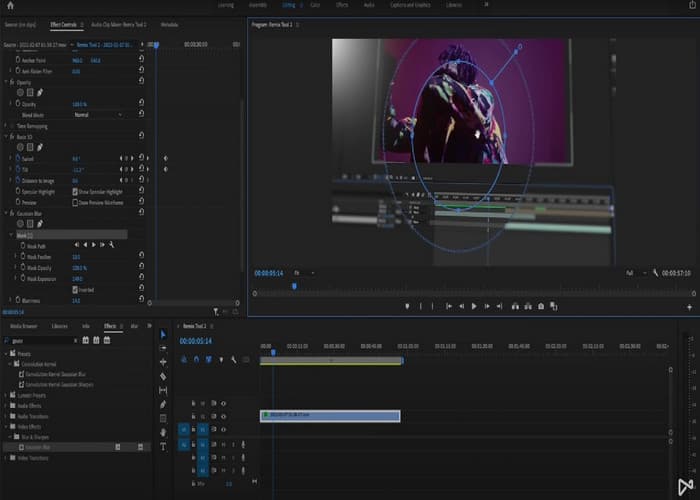Collapse the Presets folder
Screen dimensions: 700x500
(6, 354)
